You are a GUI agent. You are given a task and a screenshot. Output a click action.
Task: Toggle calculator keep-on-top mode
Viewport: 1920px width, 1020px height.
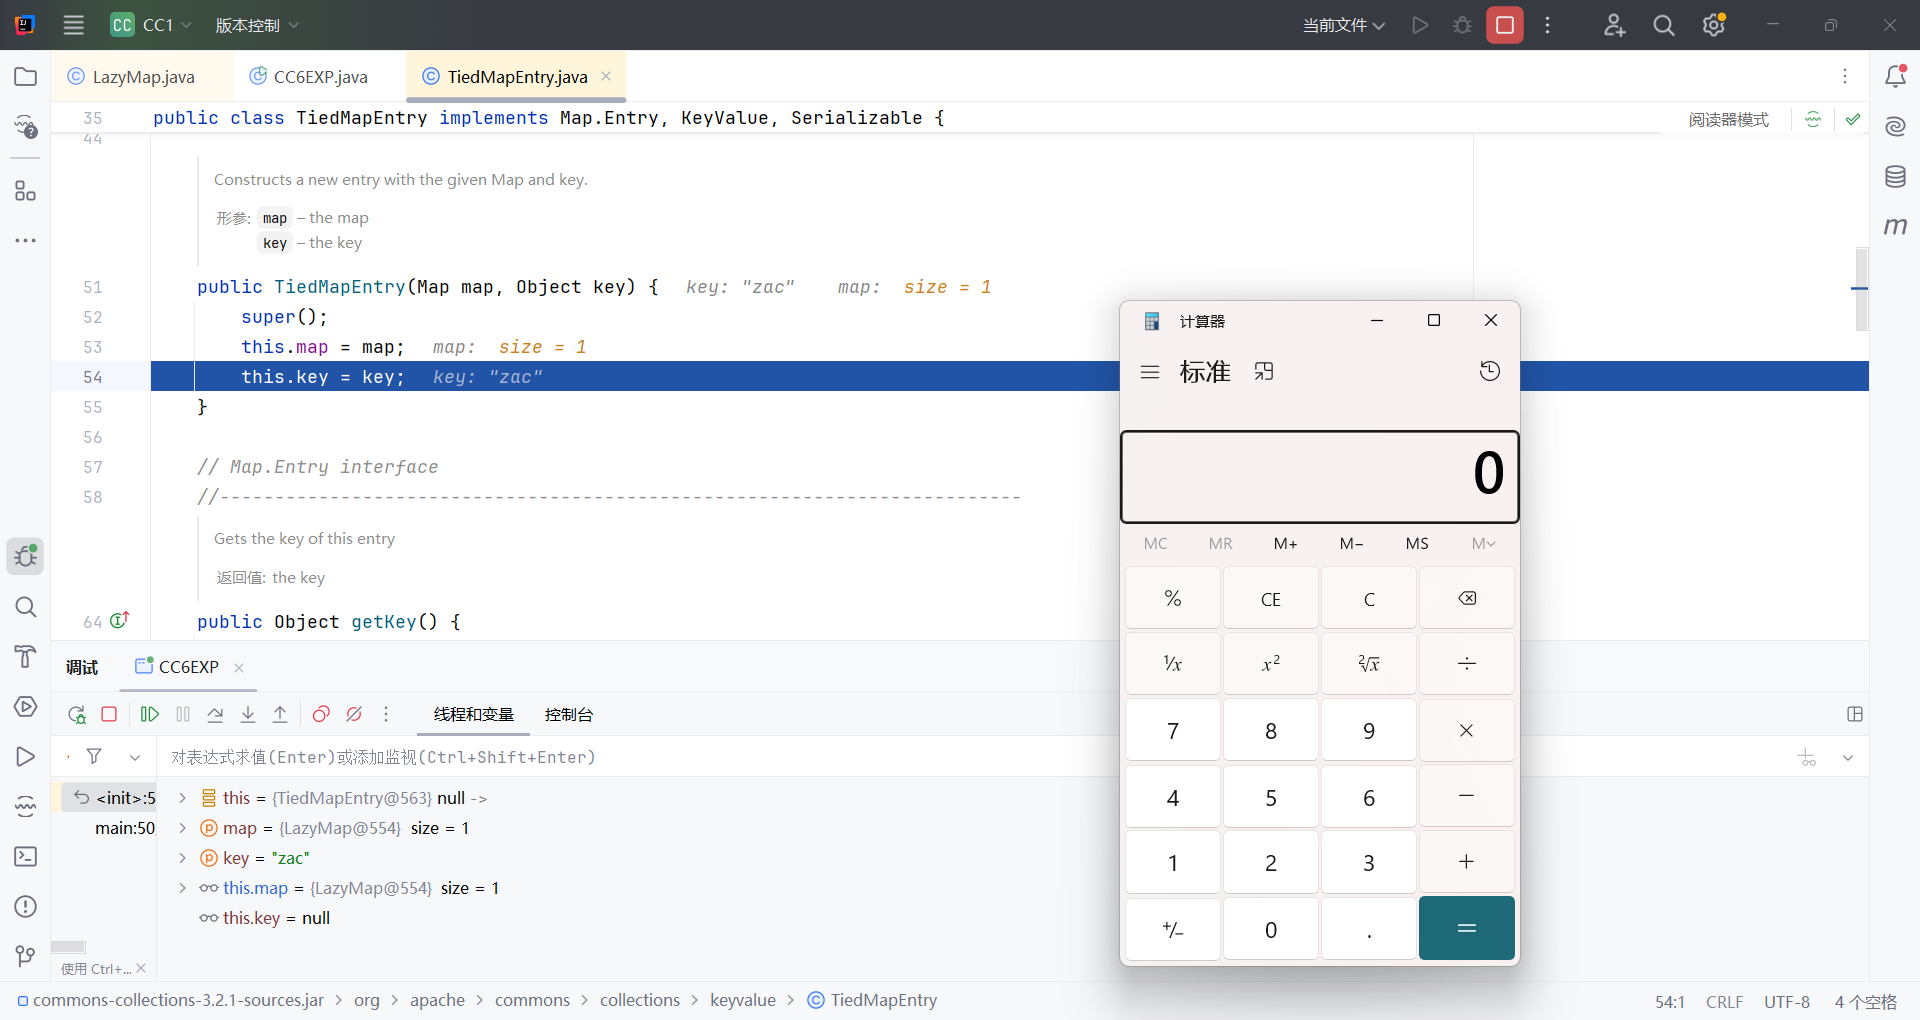click(x=1264, y=372)
